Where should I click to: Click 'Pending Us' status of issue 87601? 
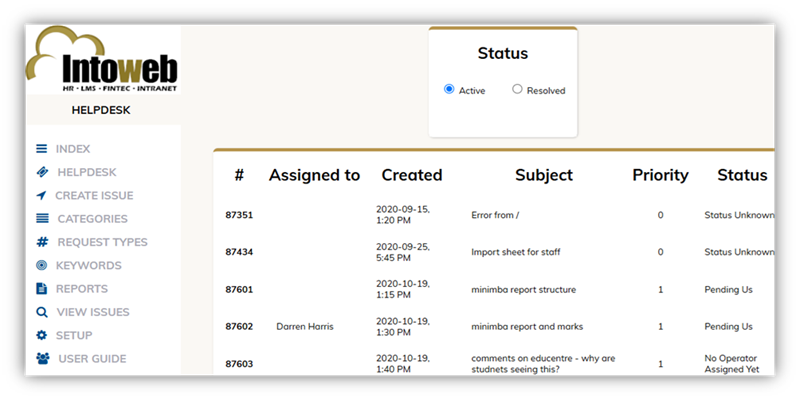point(728,290)
